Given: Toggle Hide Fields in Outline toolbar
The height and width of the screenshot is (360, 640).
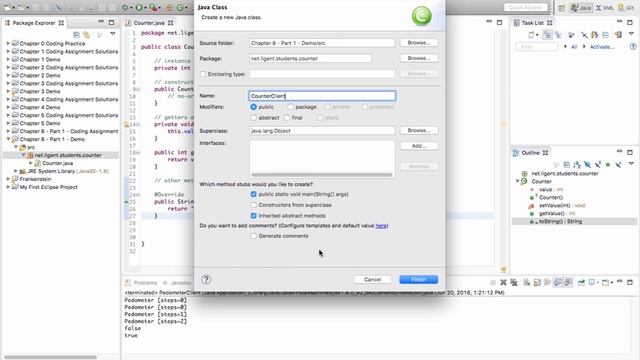Looking at the screenshot, I should coord(587,164).
